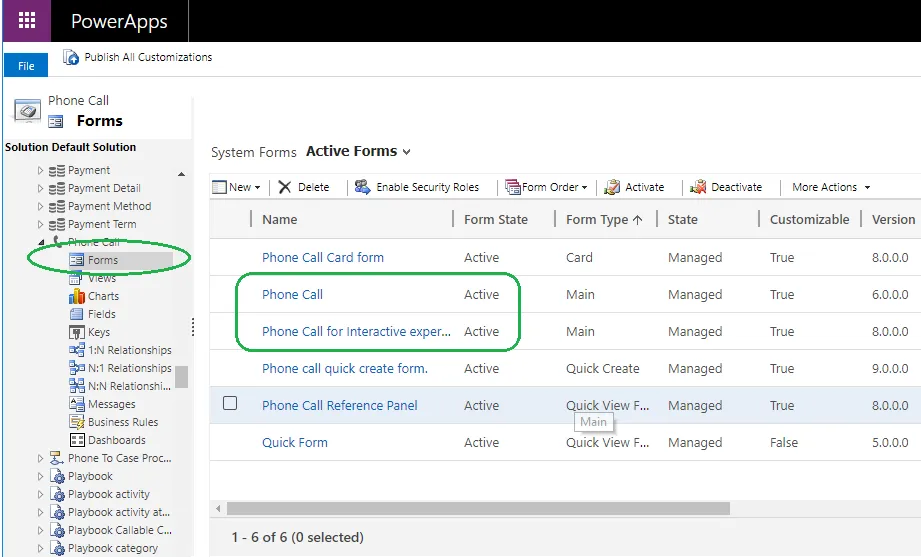Image resolution: width=921 pixels, height=557 pixels.
Task: Click the Phone Call entity icon in header
Action: click(27, 110)
